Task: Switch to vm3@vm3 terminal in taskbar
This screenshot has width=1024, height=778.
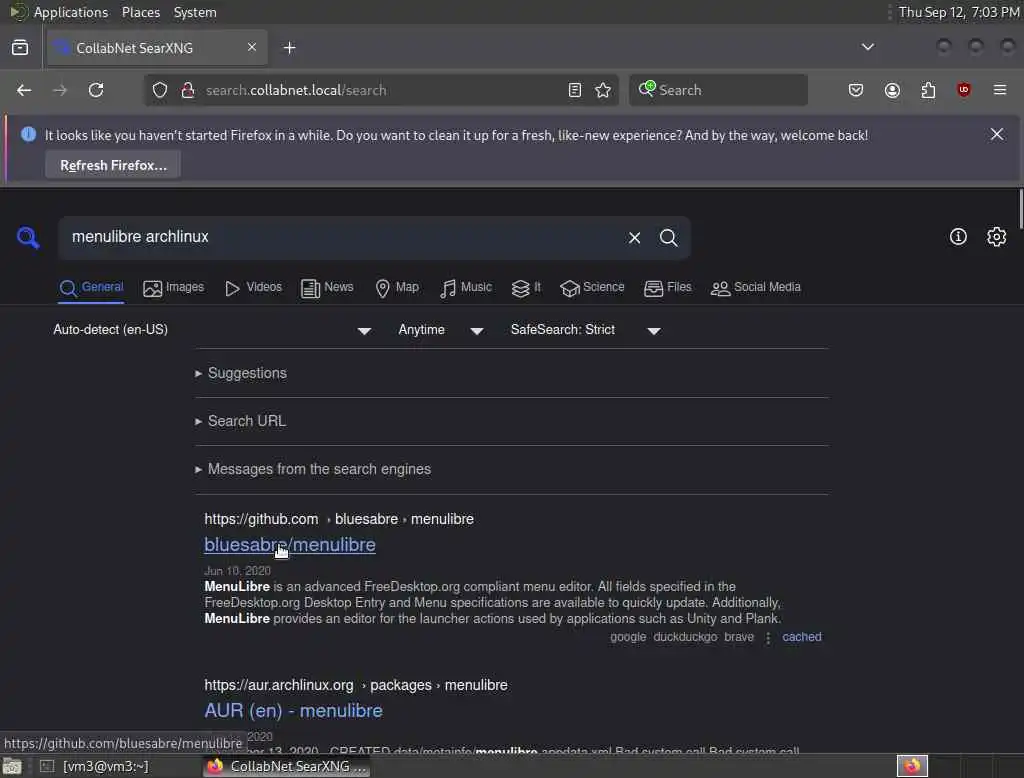Action: pos(95,766)
